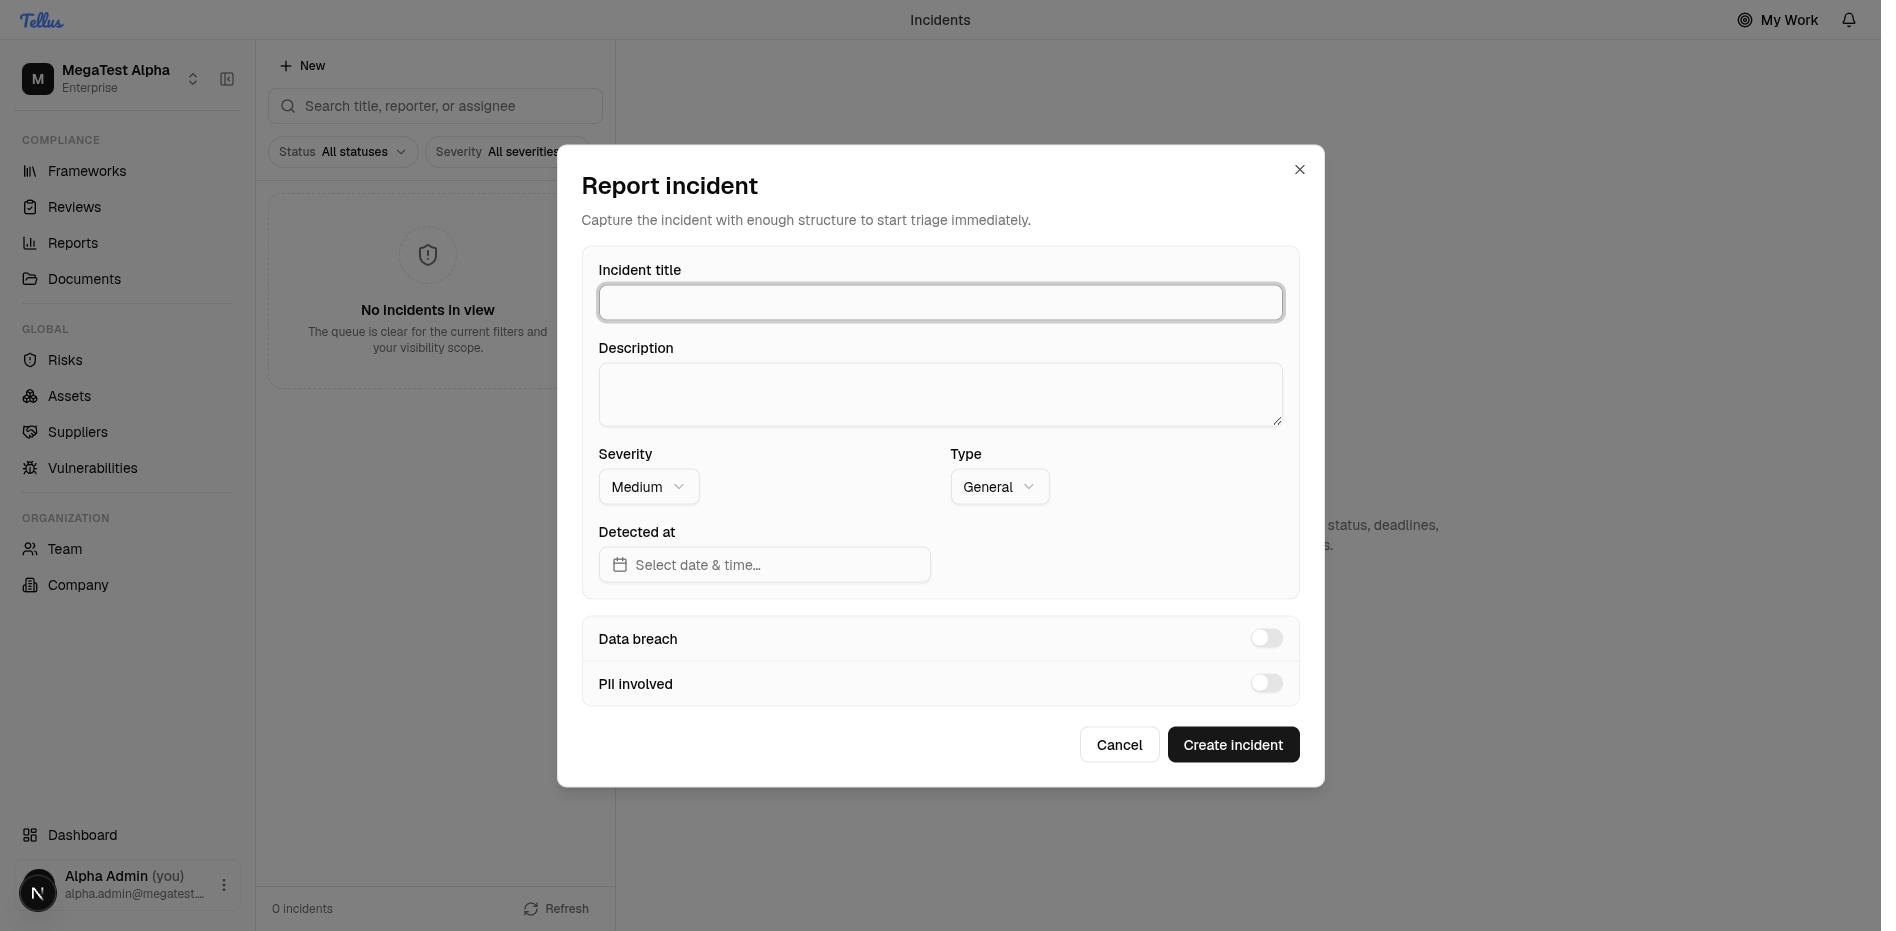Screen dimensions: 1896x931
Task: Open the notifications bell
Action: point(1849,20)
